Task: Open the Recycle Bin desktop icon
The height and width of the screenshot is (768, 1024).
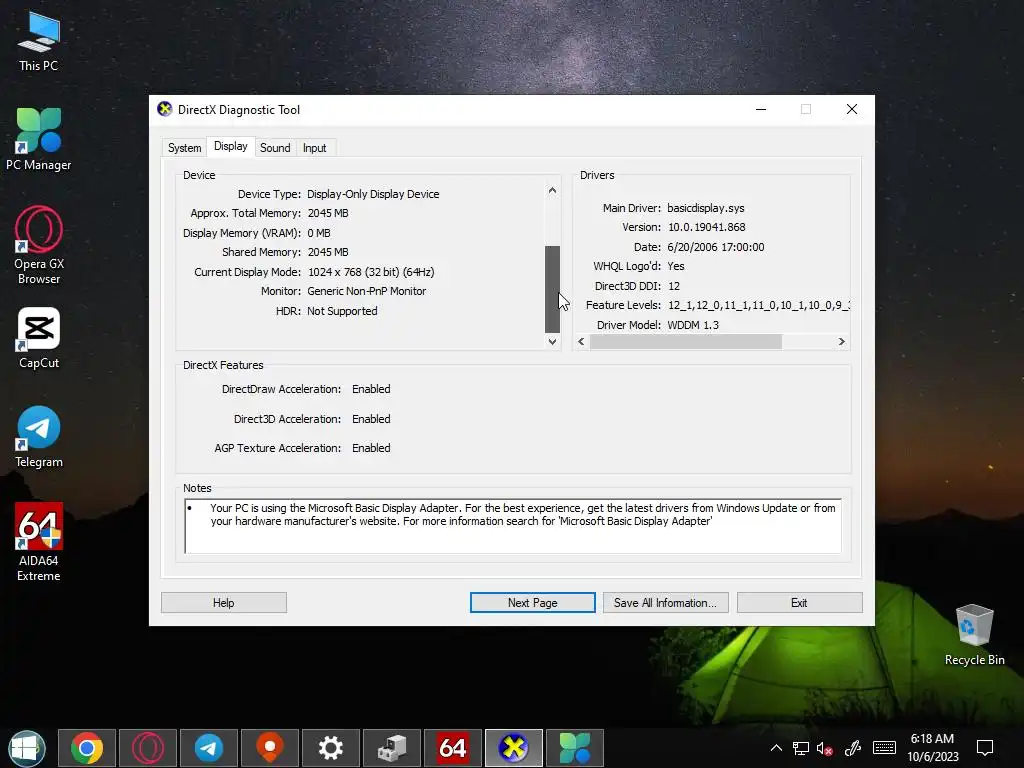Action: [974, 635]
